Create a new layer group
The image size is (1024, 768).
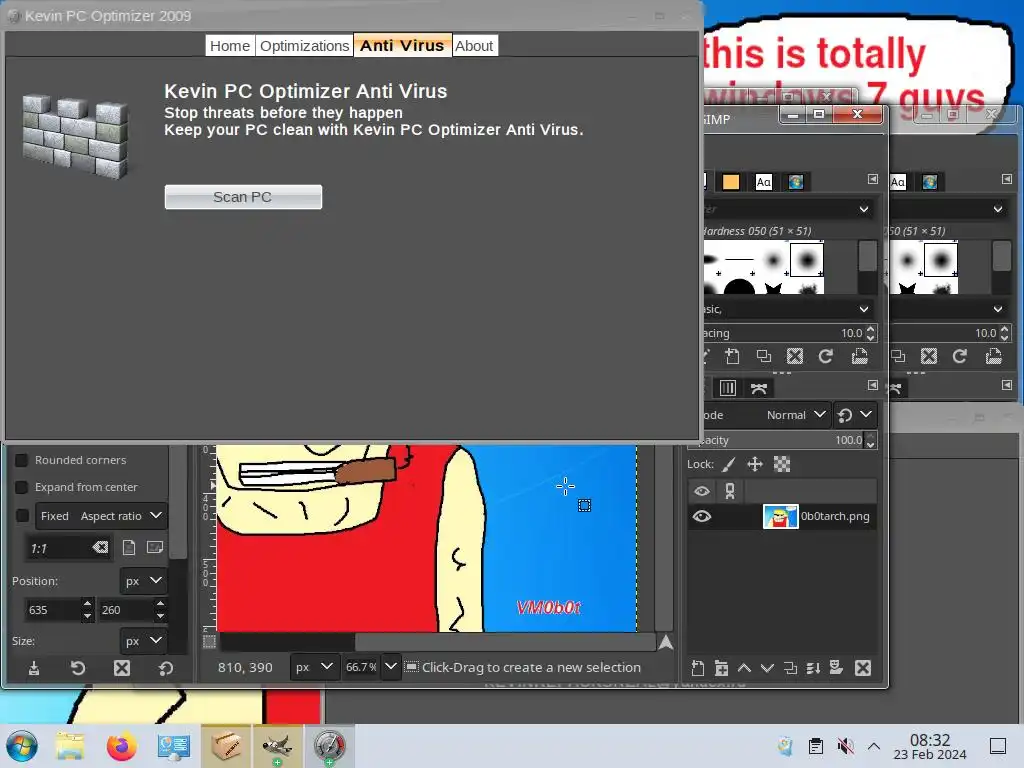pos(721,667)
